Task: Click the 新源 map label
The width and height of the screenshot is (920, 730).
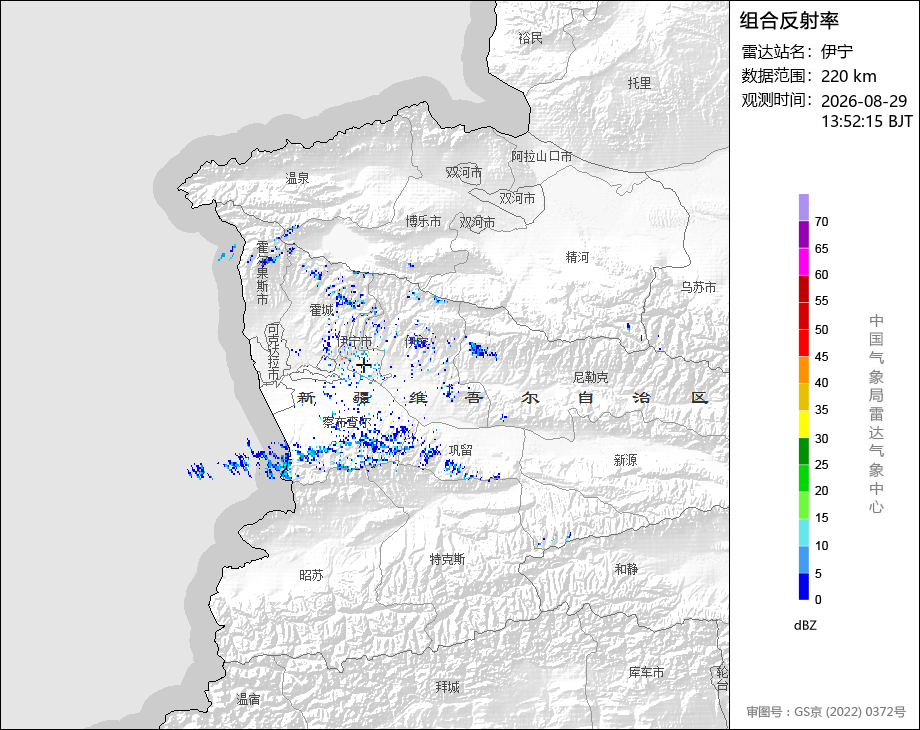Action: 625,460
